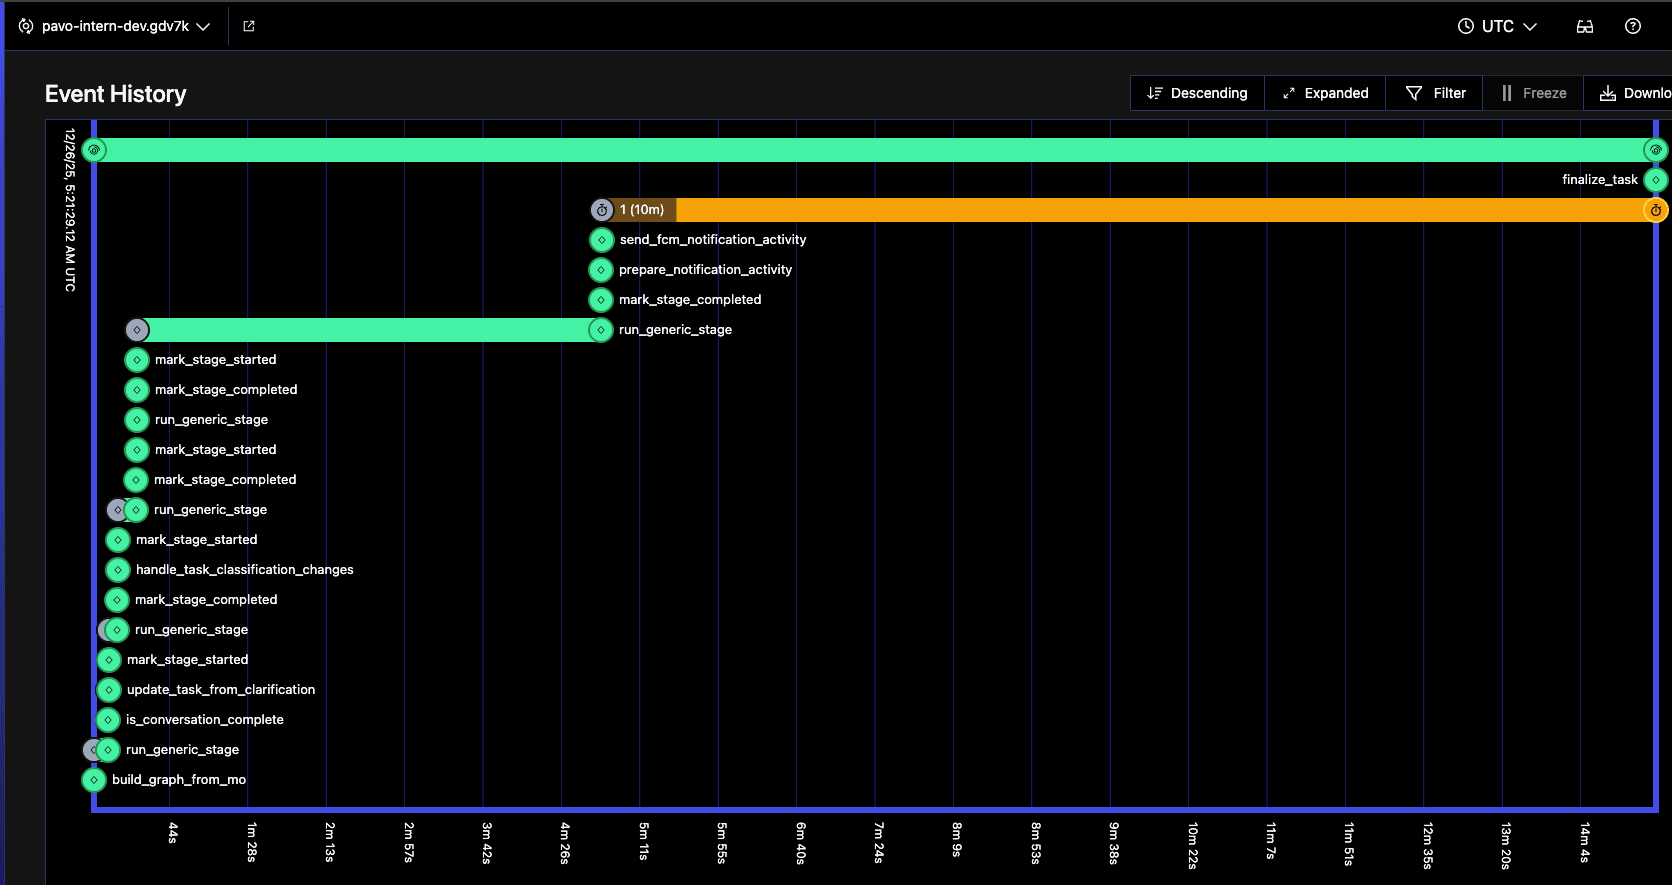Click the timer fired icon ending the orange bar
Screen dimensions: 1672x885
tap(1656, 210)
